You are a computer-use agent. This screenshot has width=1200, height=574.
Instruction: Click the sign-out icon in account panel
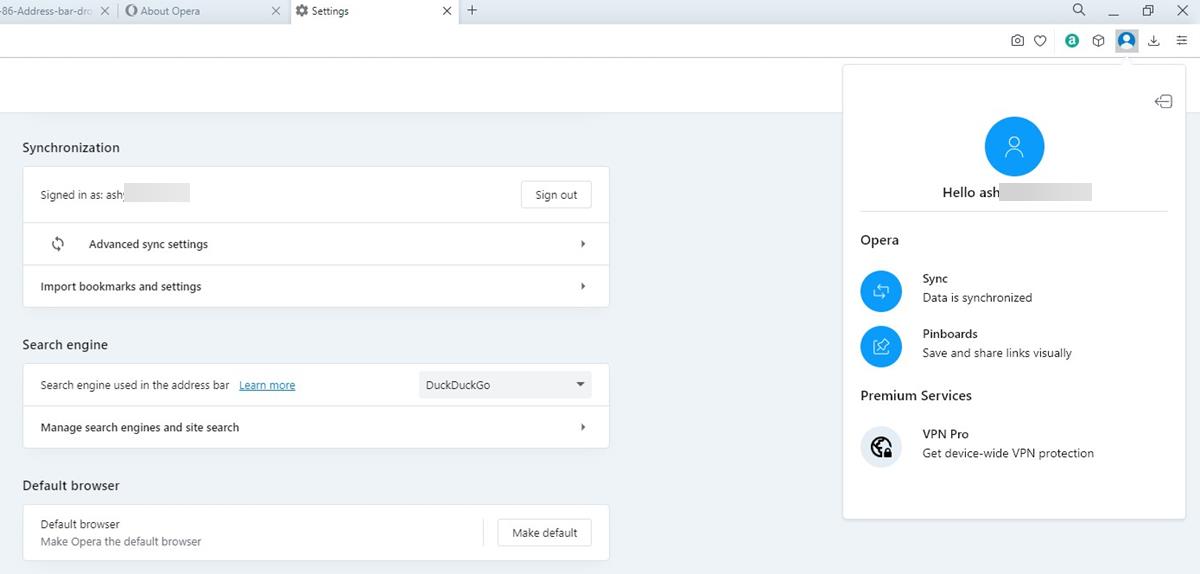[x=1163, y=101]
